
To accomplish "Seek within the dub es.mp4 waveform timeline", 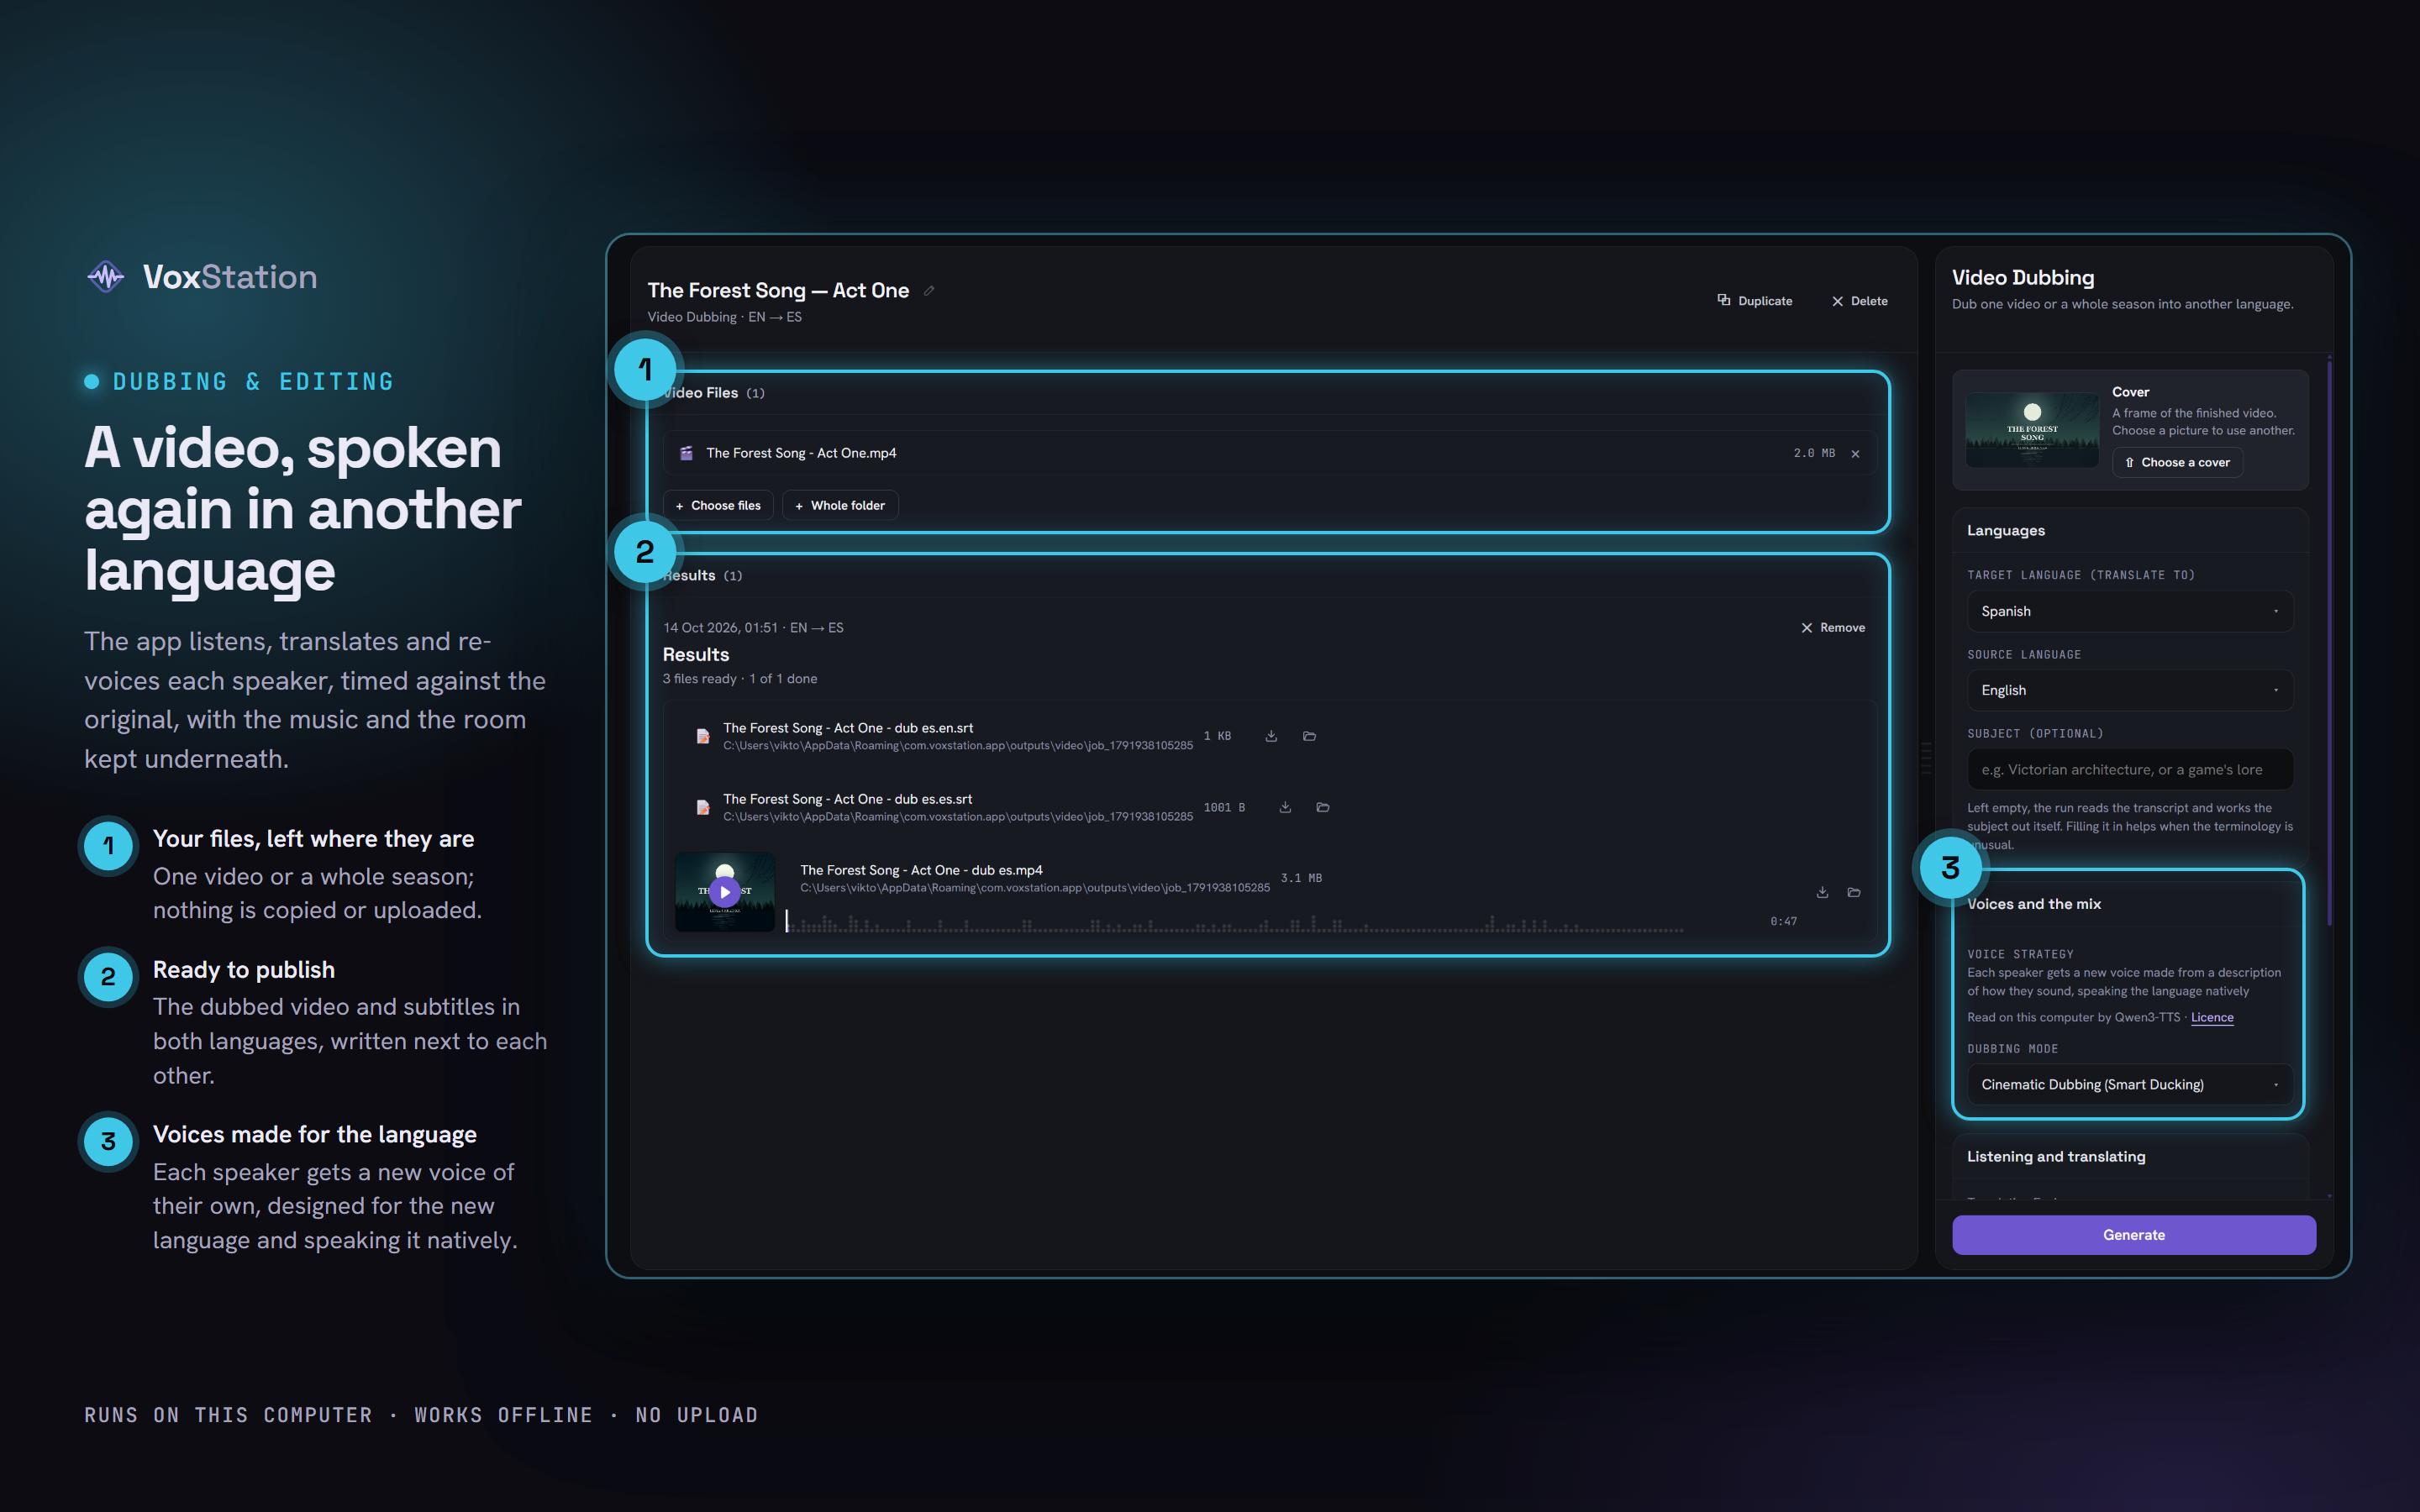I will coord(1234,922).
